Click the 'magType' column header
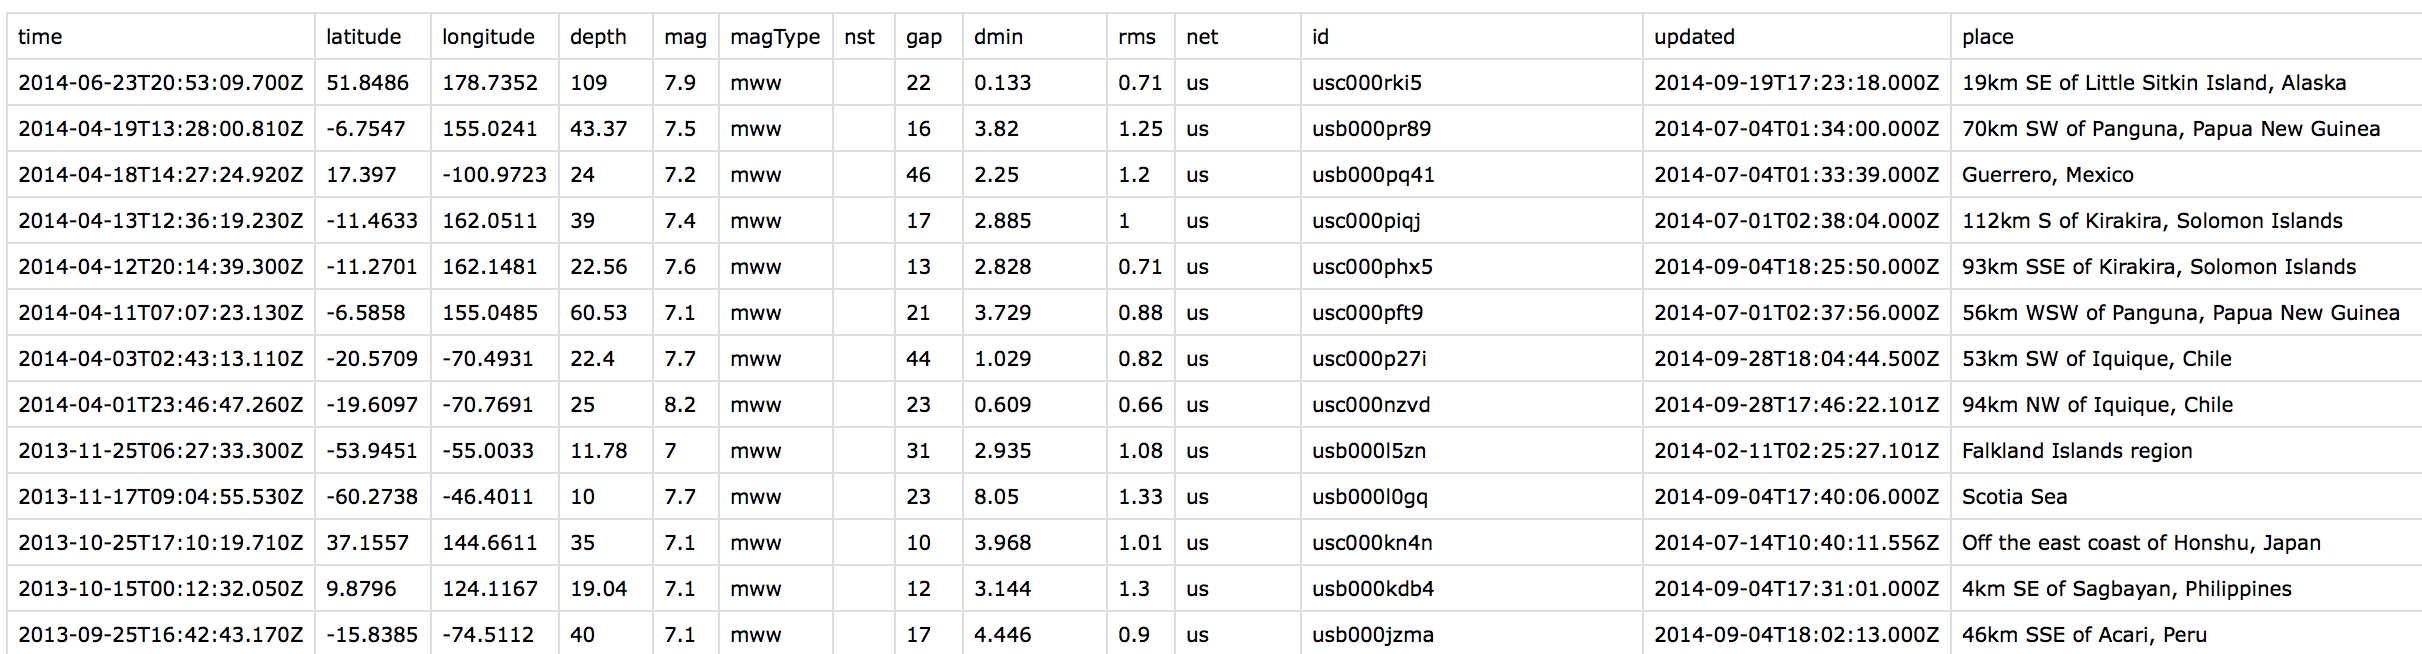Screen dimensions: 2422x654 pyautogui.click(x=774, y=37)
